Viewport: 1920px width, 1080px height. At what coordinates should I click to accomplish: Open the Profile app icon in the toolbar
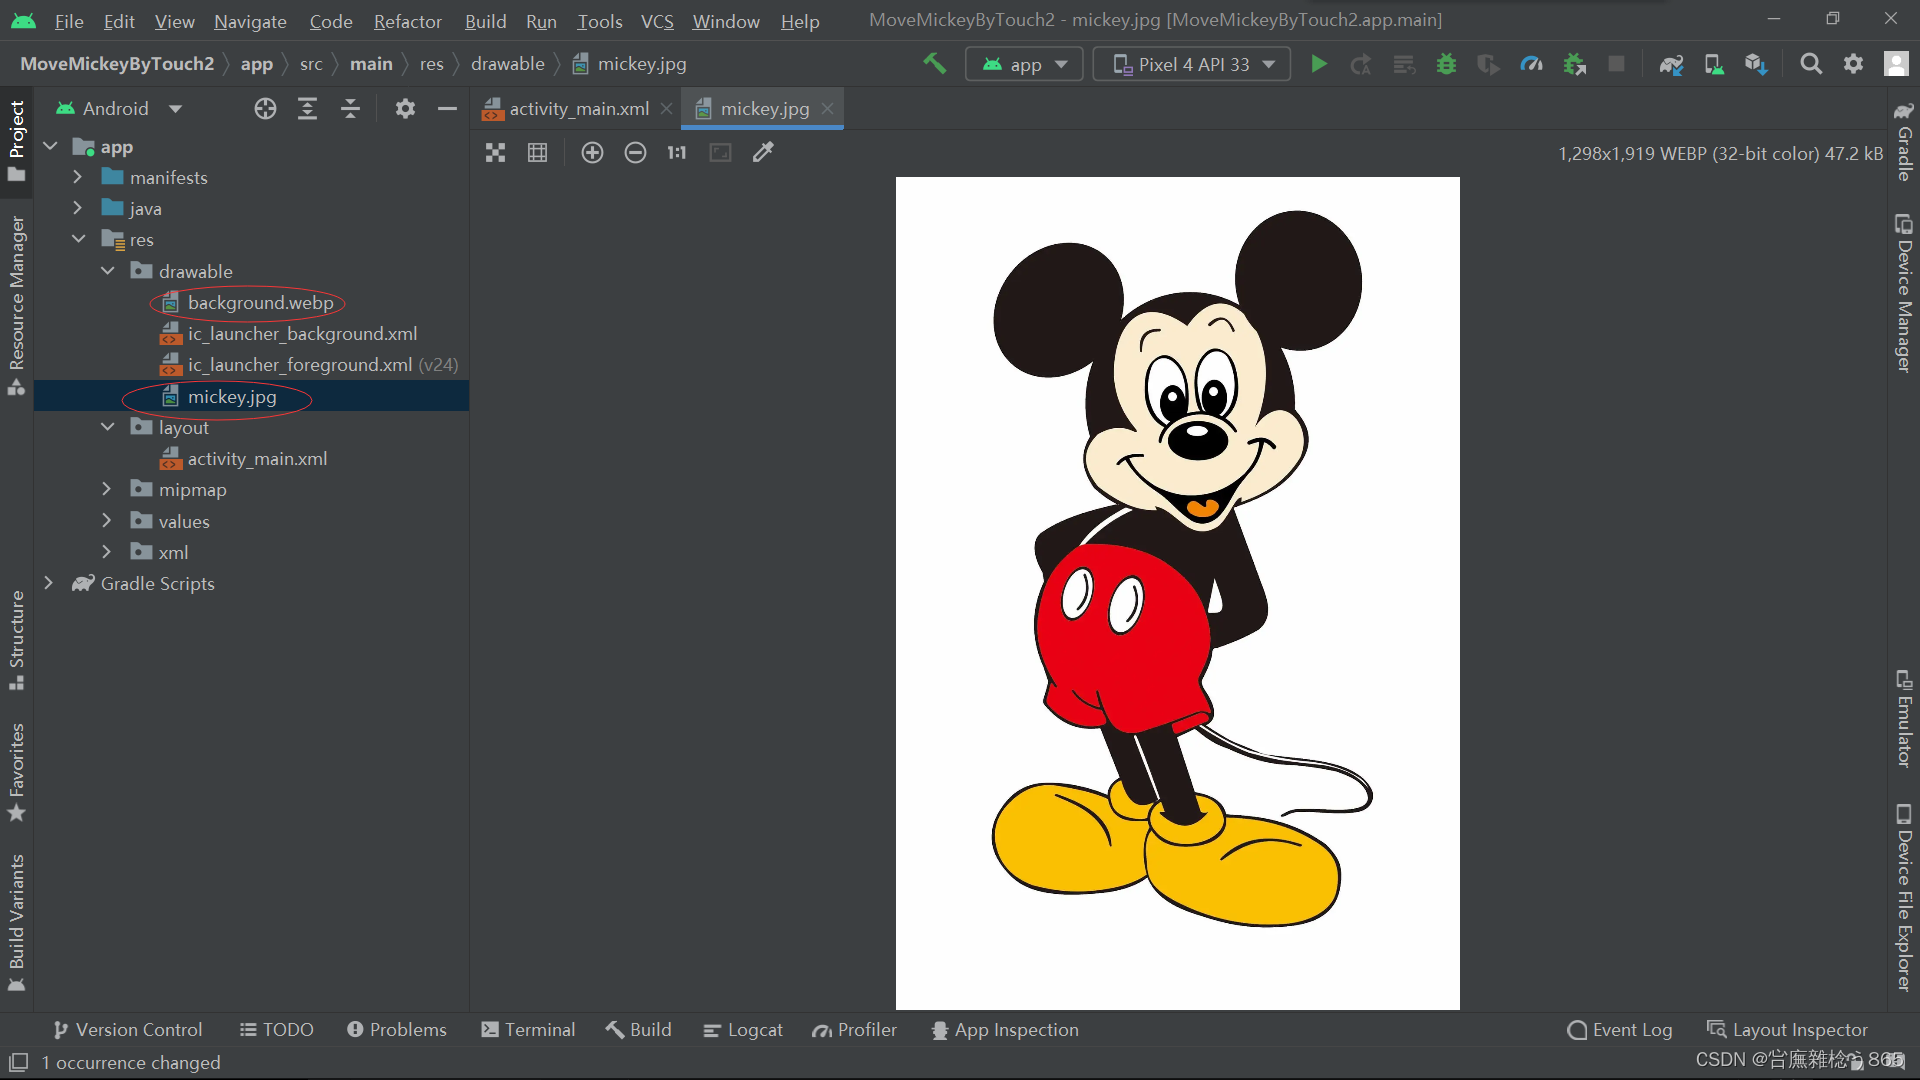click(x=1531, y=64)
